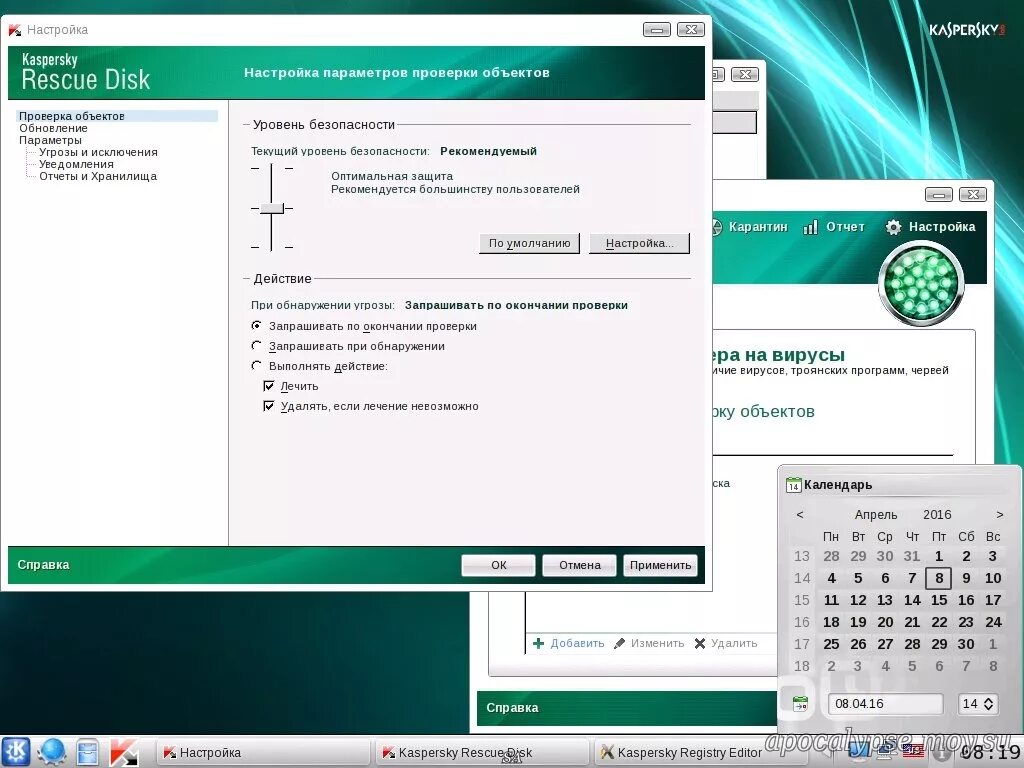This screenshot has width=1024, height=768.
Task: Launch the globe web browser icon in taskbar
Action: [51, 752]
